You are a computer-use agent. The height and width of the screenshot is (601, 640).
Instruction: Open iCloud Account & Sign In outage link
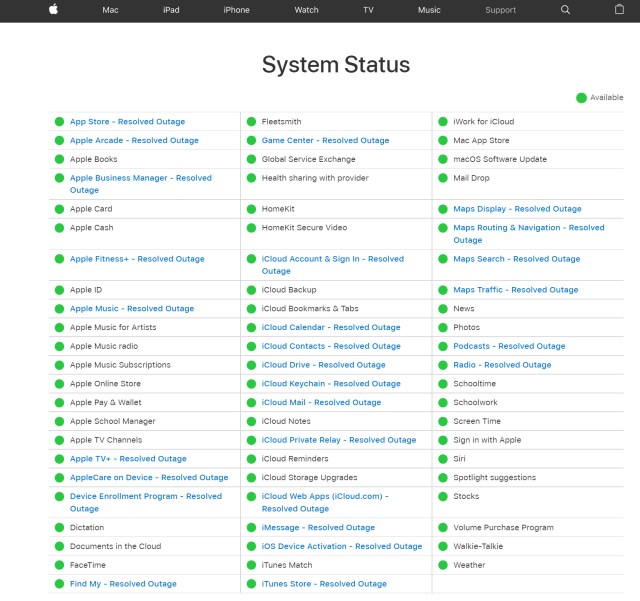[333, 265]
